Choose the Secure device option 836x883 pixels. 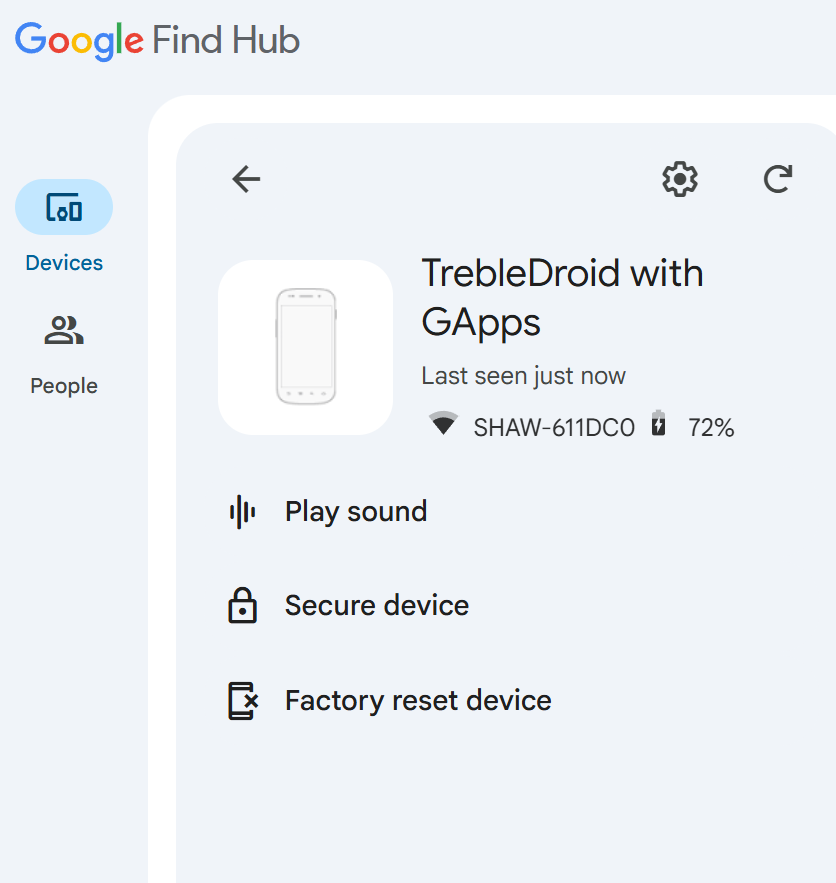pyautogui.click(x=377, y=606)
